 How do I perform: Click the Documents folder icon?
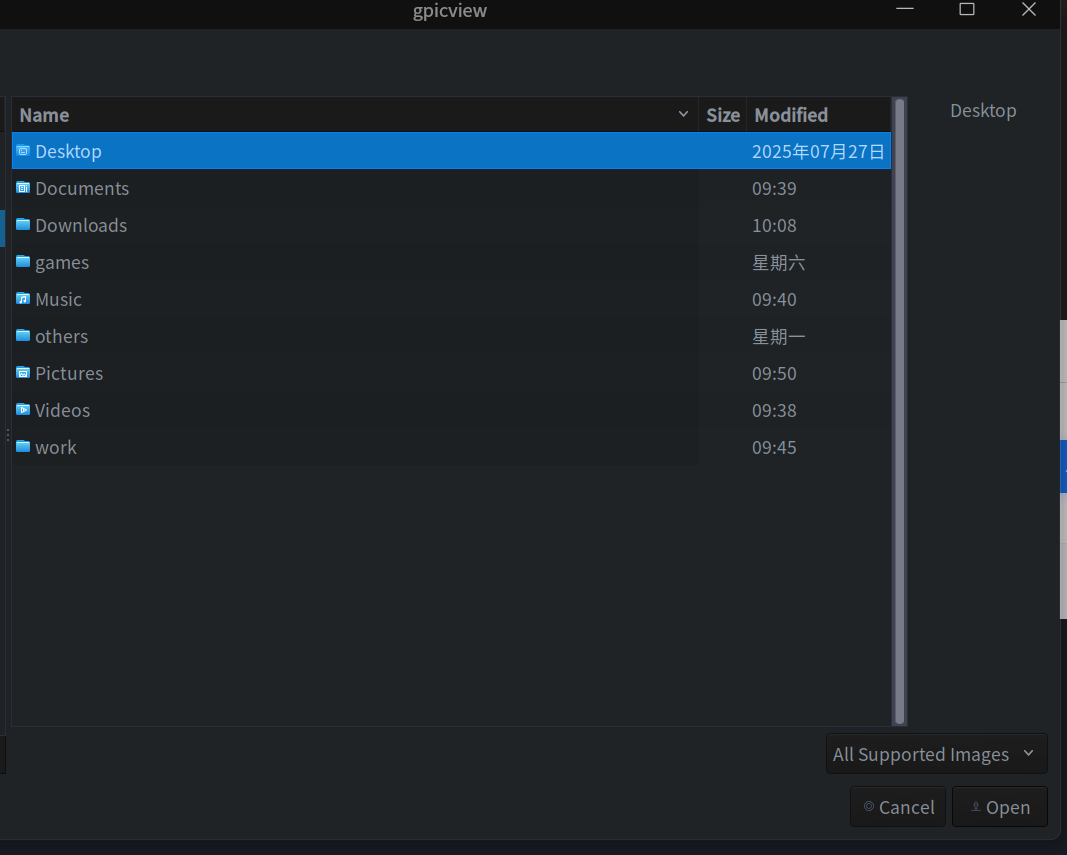[23, 187]
